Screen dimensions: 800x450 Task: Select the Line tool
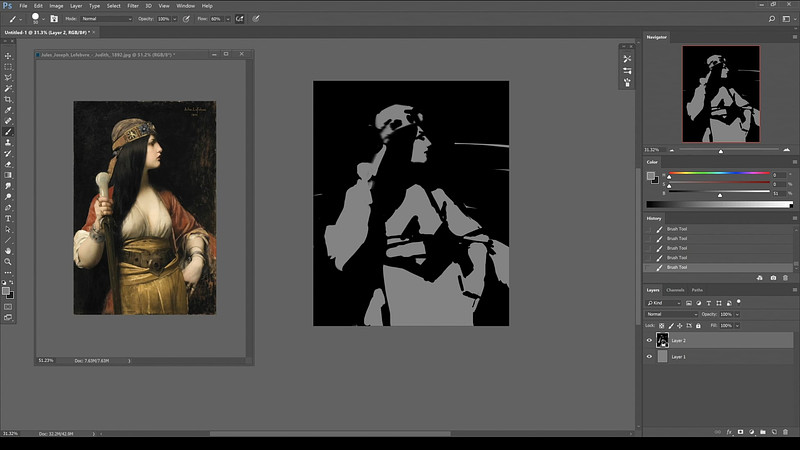(8, 240)
